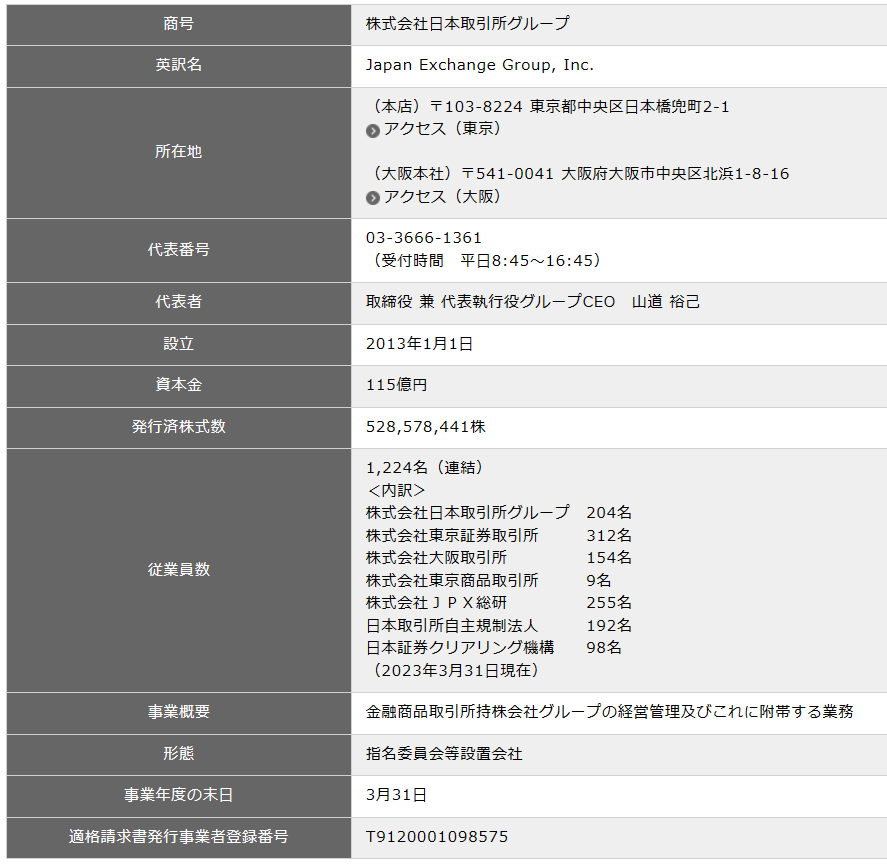Select the 株式会社ＪＰＸ総研 line
This screenshot has width=887, height=865.
pyautogui.click(x=436, y=603)
